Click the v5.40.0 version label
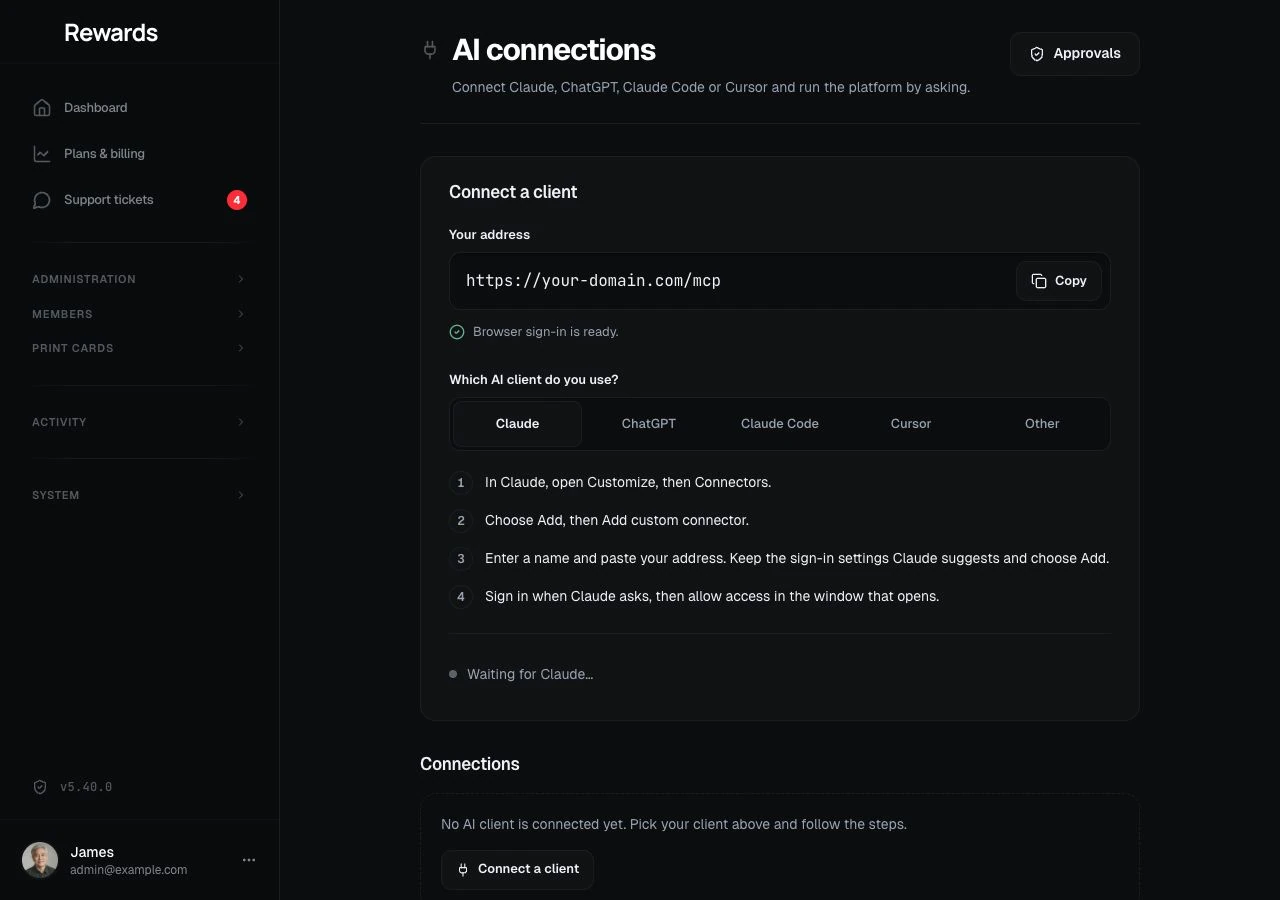 click(86, 787)
